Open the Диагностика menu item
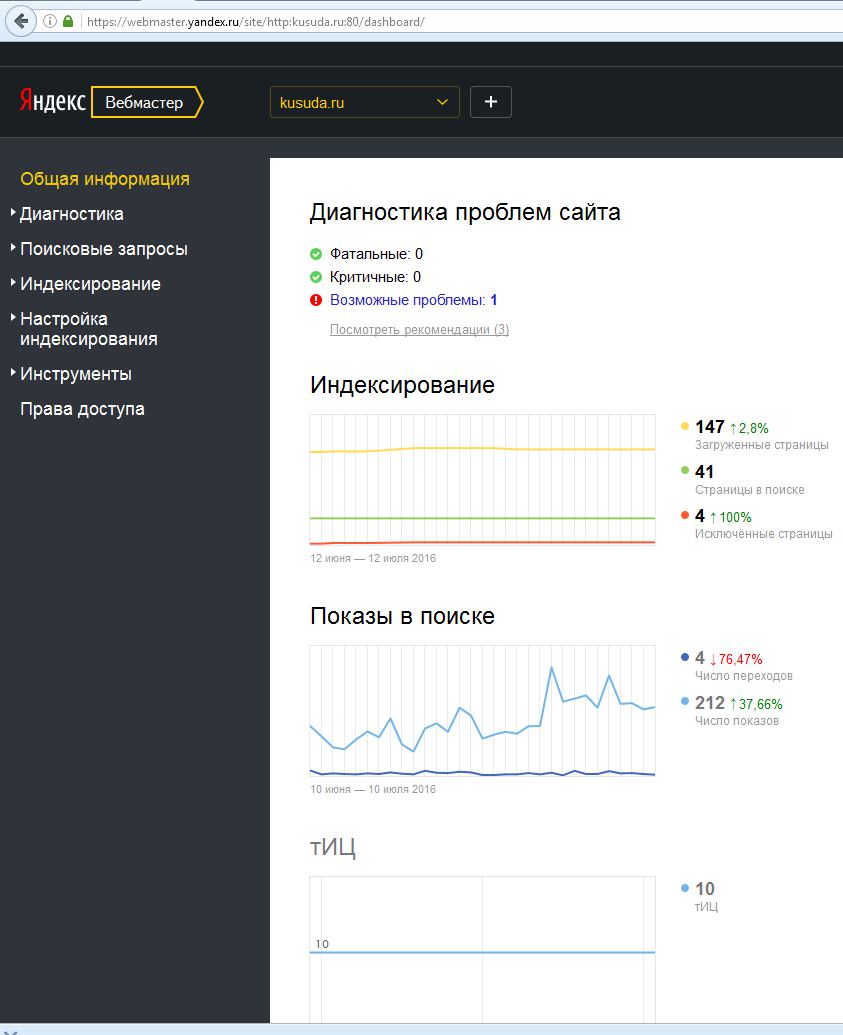The width and height of the screenshot is (843, 1035). click(72, 214)
